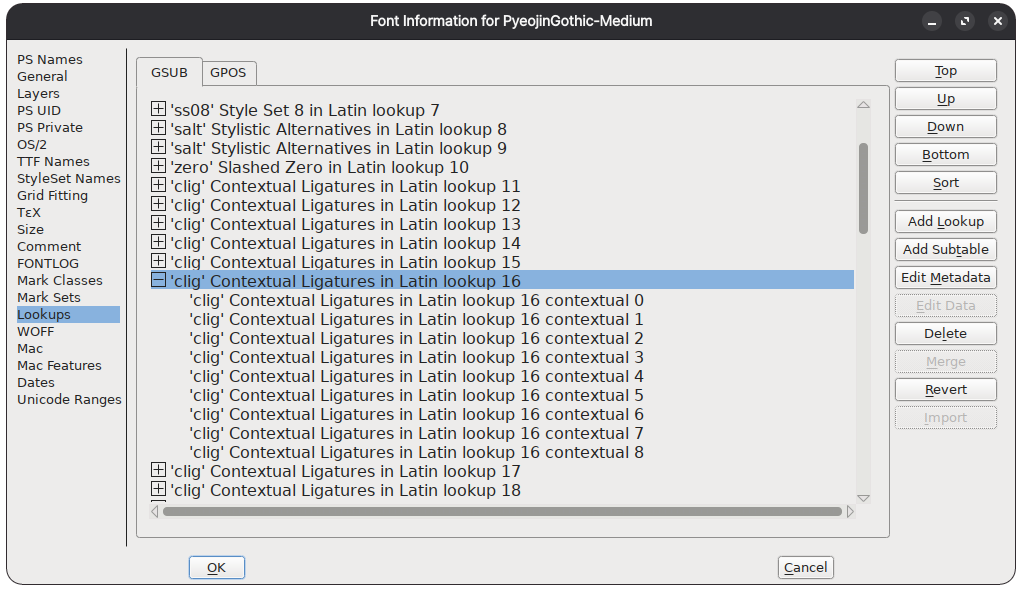Expand 'clig' Contextual Ligatures lookup 11
1025x592 pixels.
pos(158,184)
